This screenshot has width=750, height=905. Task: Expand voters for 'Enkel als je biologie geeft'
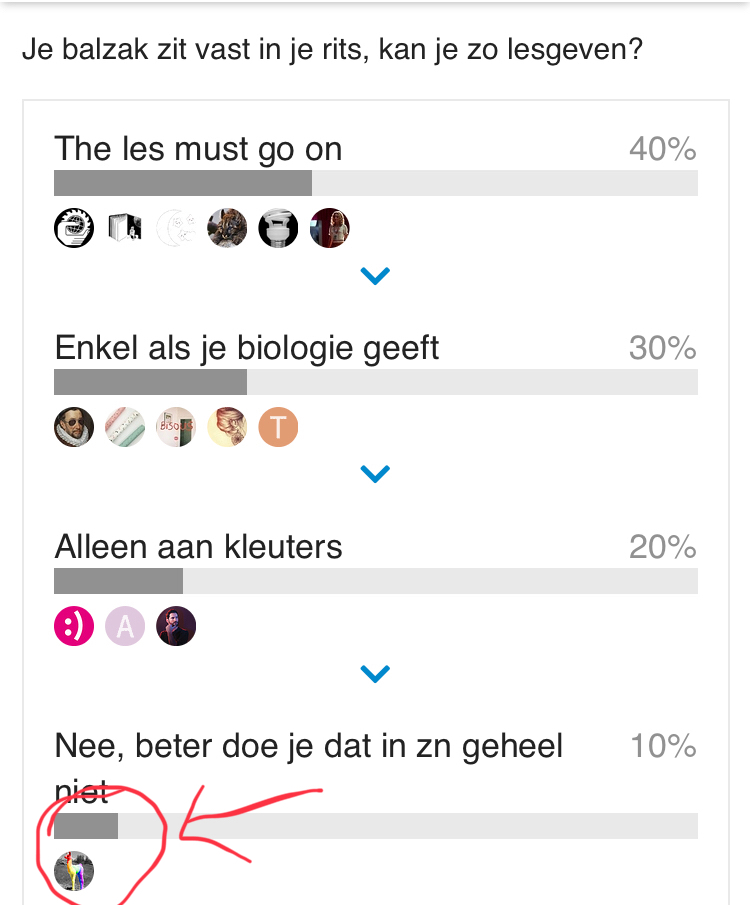point(375,474)
